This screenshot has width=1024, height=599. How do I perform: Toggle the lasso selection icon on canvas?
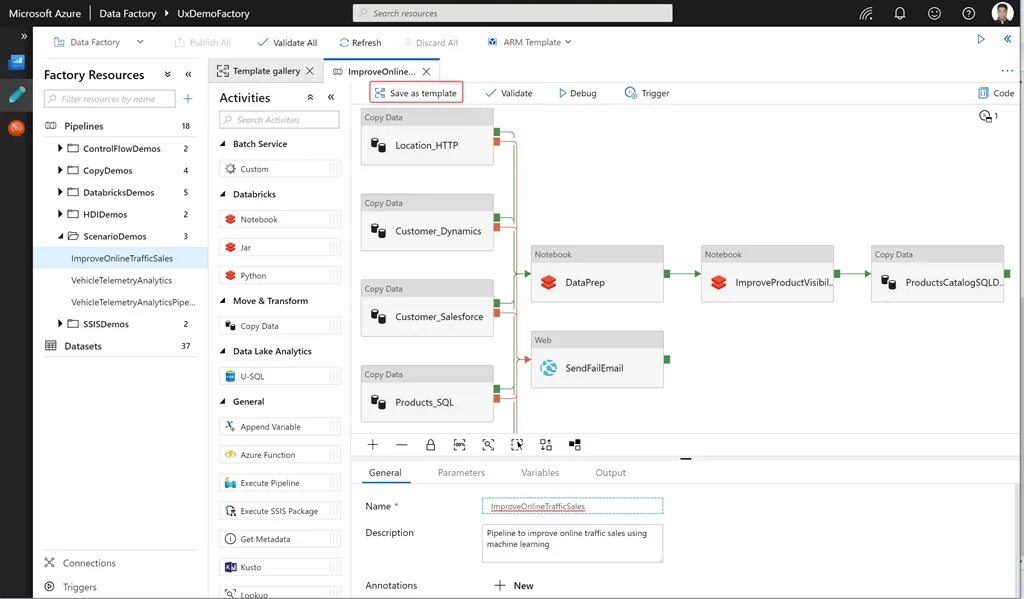517,445
